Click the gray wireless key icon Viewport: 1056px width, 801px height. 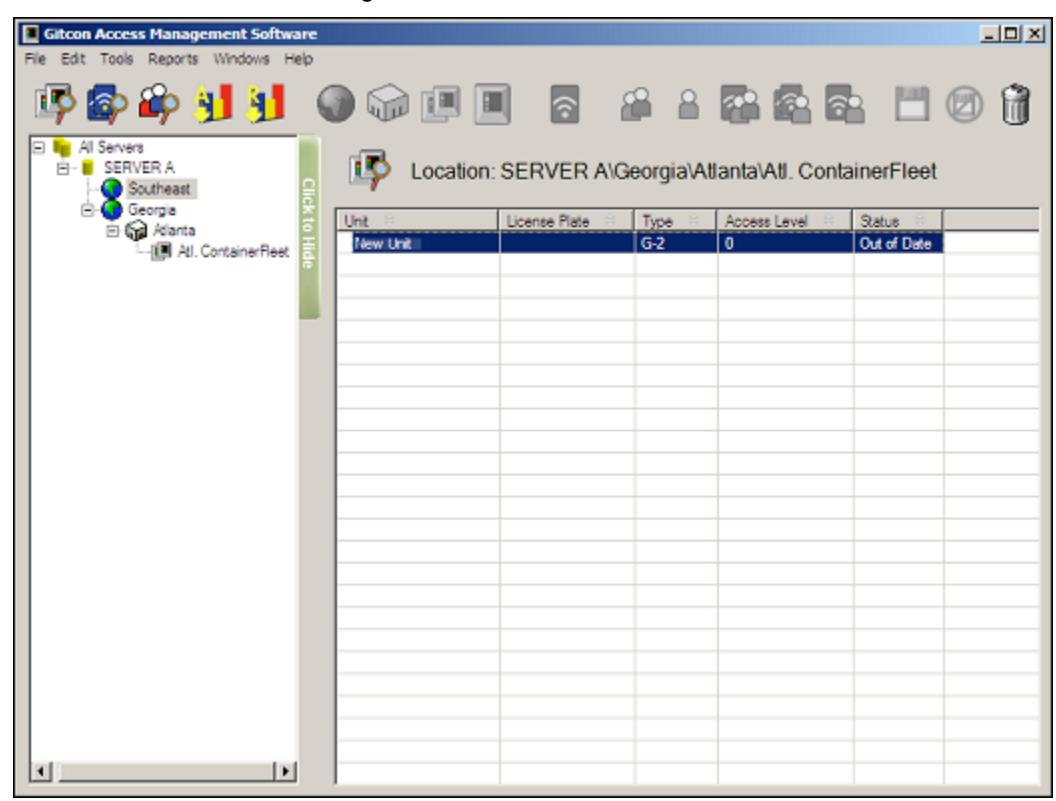coord(564,104)
